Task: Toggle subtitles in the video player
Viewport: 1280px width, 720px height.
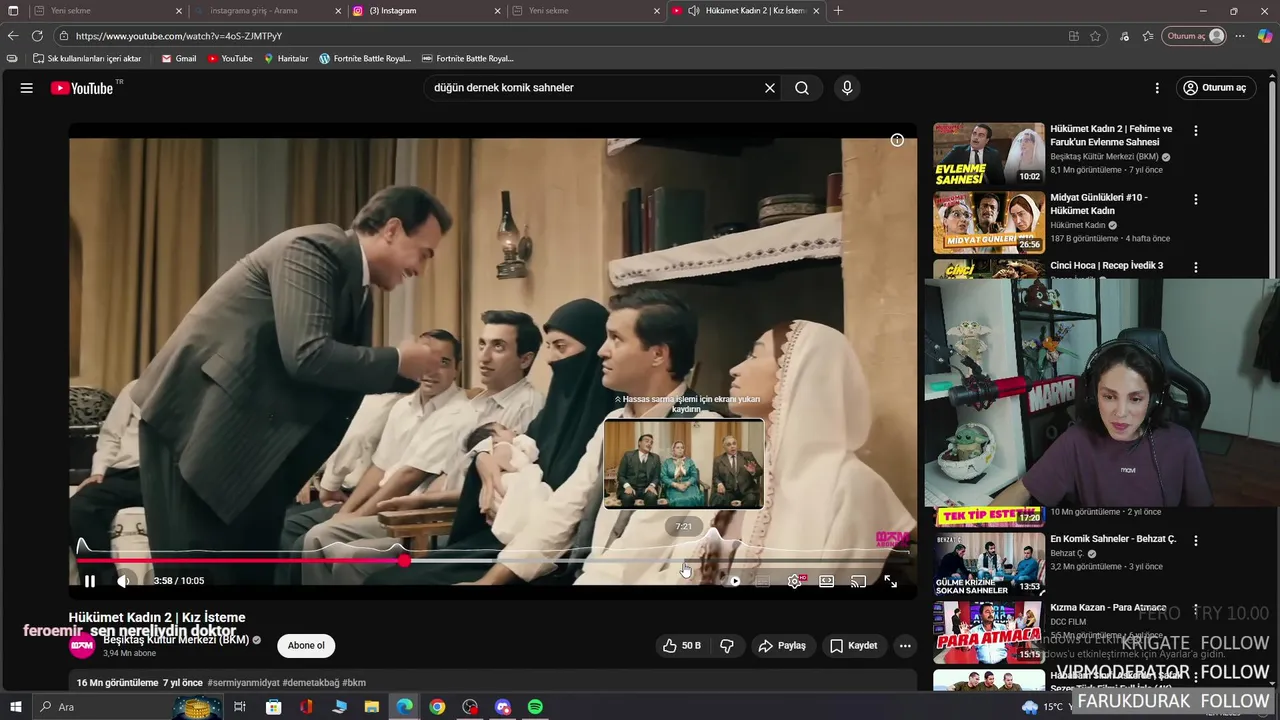Action: [762, 581]
